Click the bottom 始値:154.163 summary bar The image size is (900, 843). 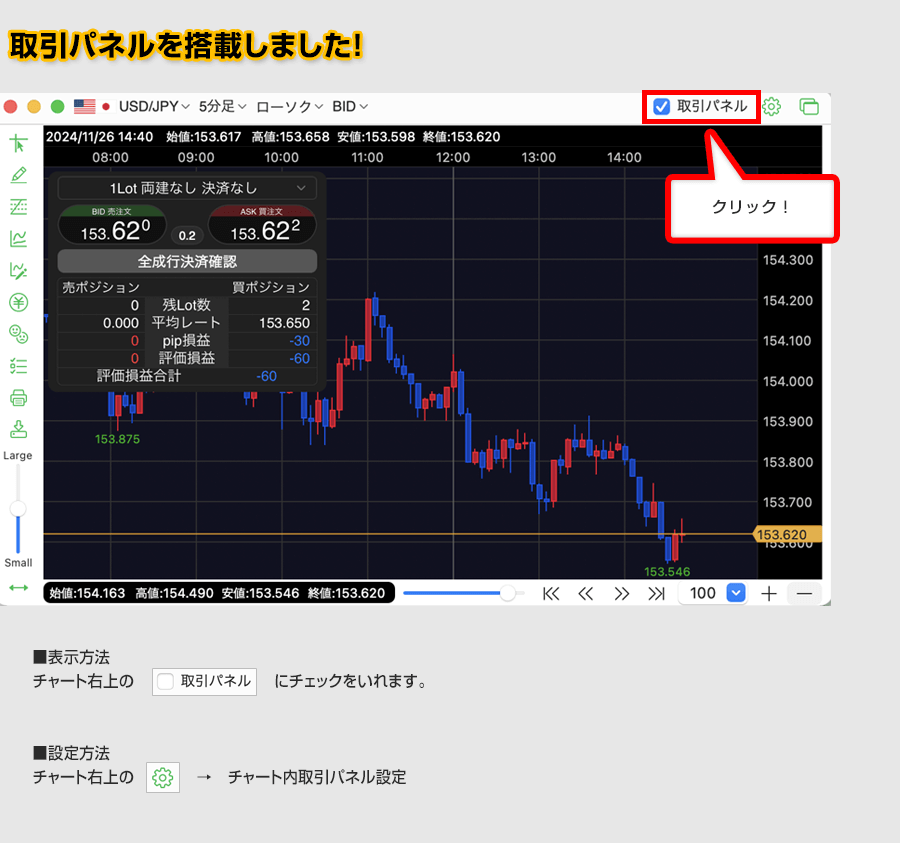pyautogui.click(x=219, y=593)
